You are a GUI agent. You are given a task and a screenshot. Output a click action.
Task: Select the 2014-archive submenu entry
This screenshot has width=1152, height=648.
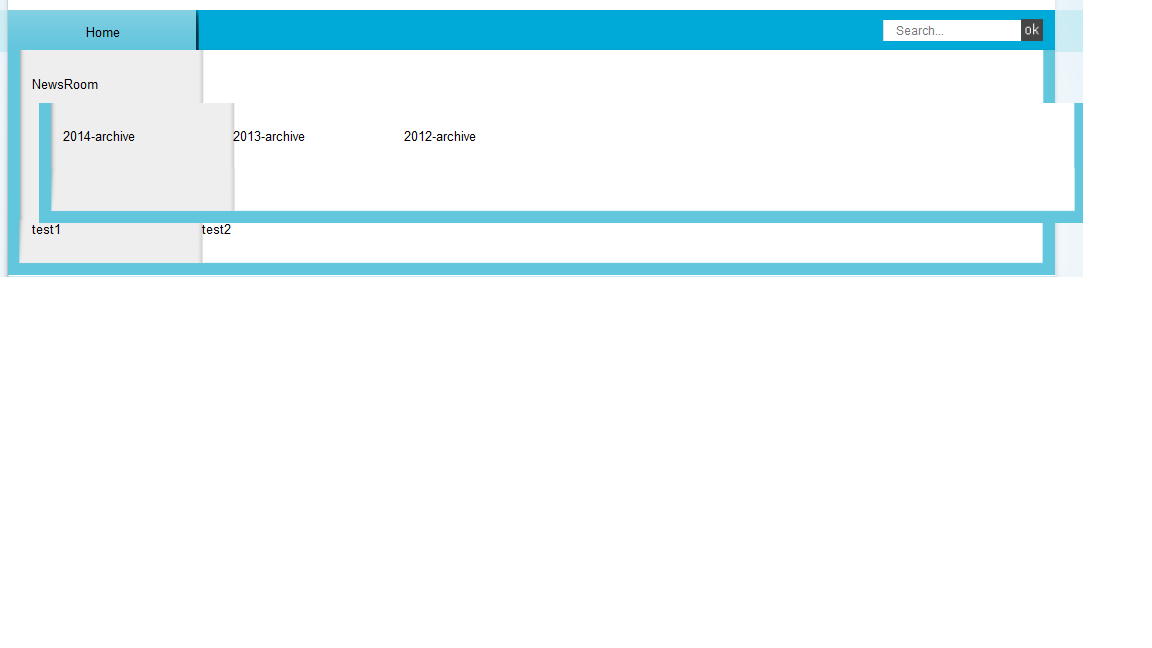(x=99, y=137)
